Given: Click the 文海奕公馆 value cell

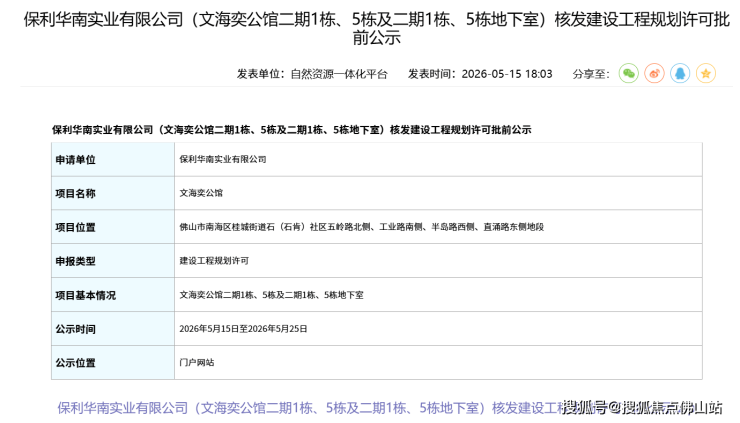Looking at the screenshot, I should click(438, 194).
